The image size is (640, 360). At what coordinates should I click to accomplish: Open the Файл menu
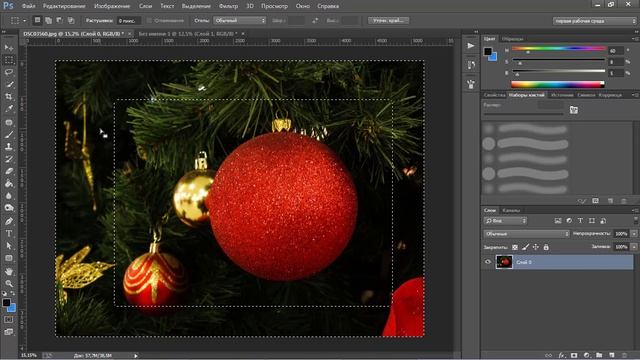tap(28, 6)
